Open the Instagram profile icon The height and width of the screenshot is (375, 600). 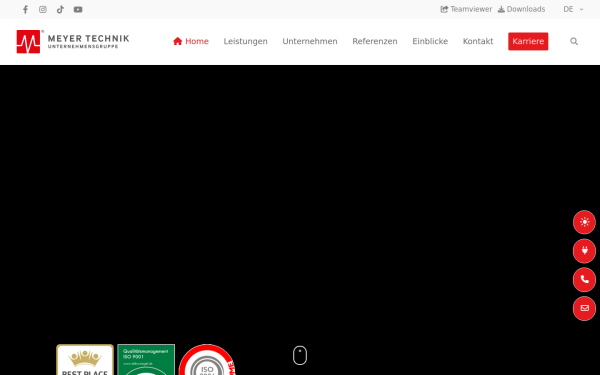43,10
